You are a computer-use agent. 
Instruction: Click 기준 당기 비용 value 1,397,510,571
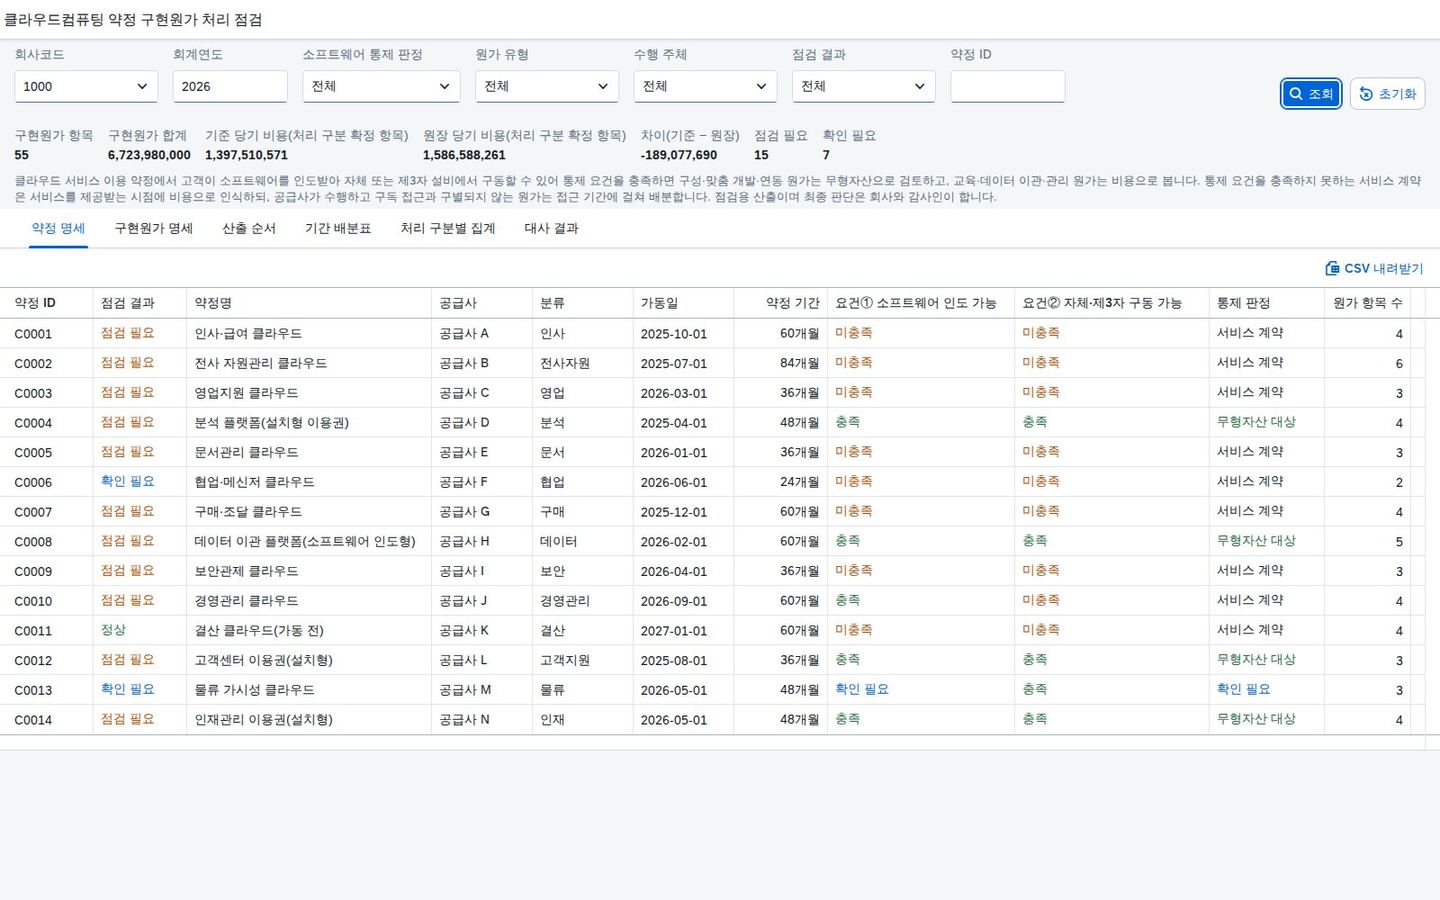pos(246,155)
